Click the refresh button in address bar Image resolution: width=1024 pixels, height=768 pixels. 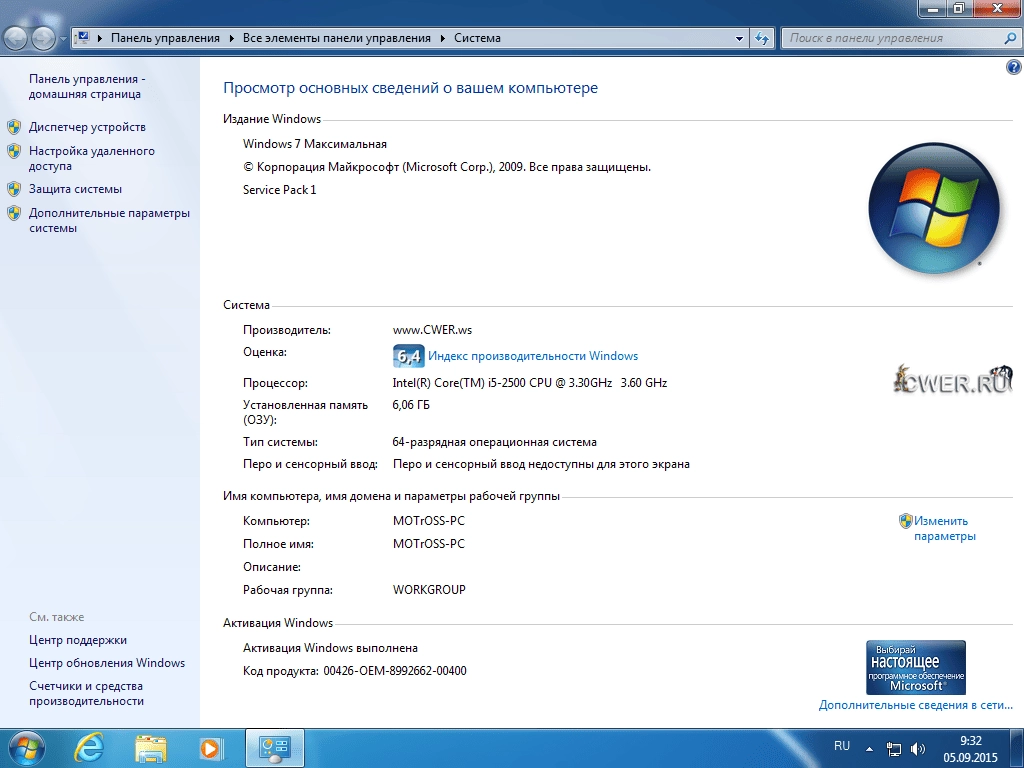(761, 38)
